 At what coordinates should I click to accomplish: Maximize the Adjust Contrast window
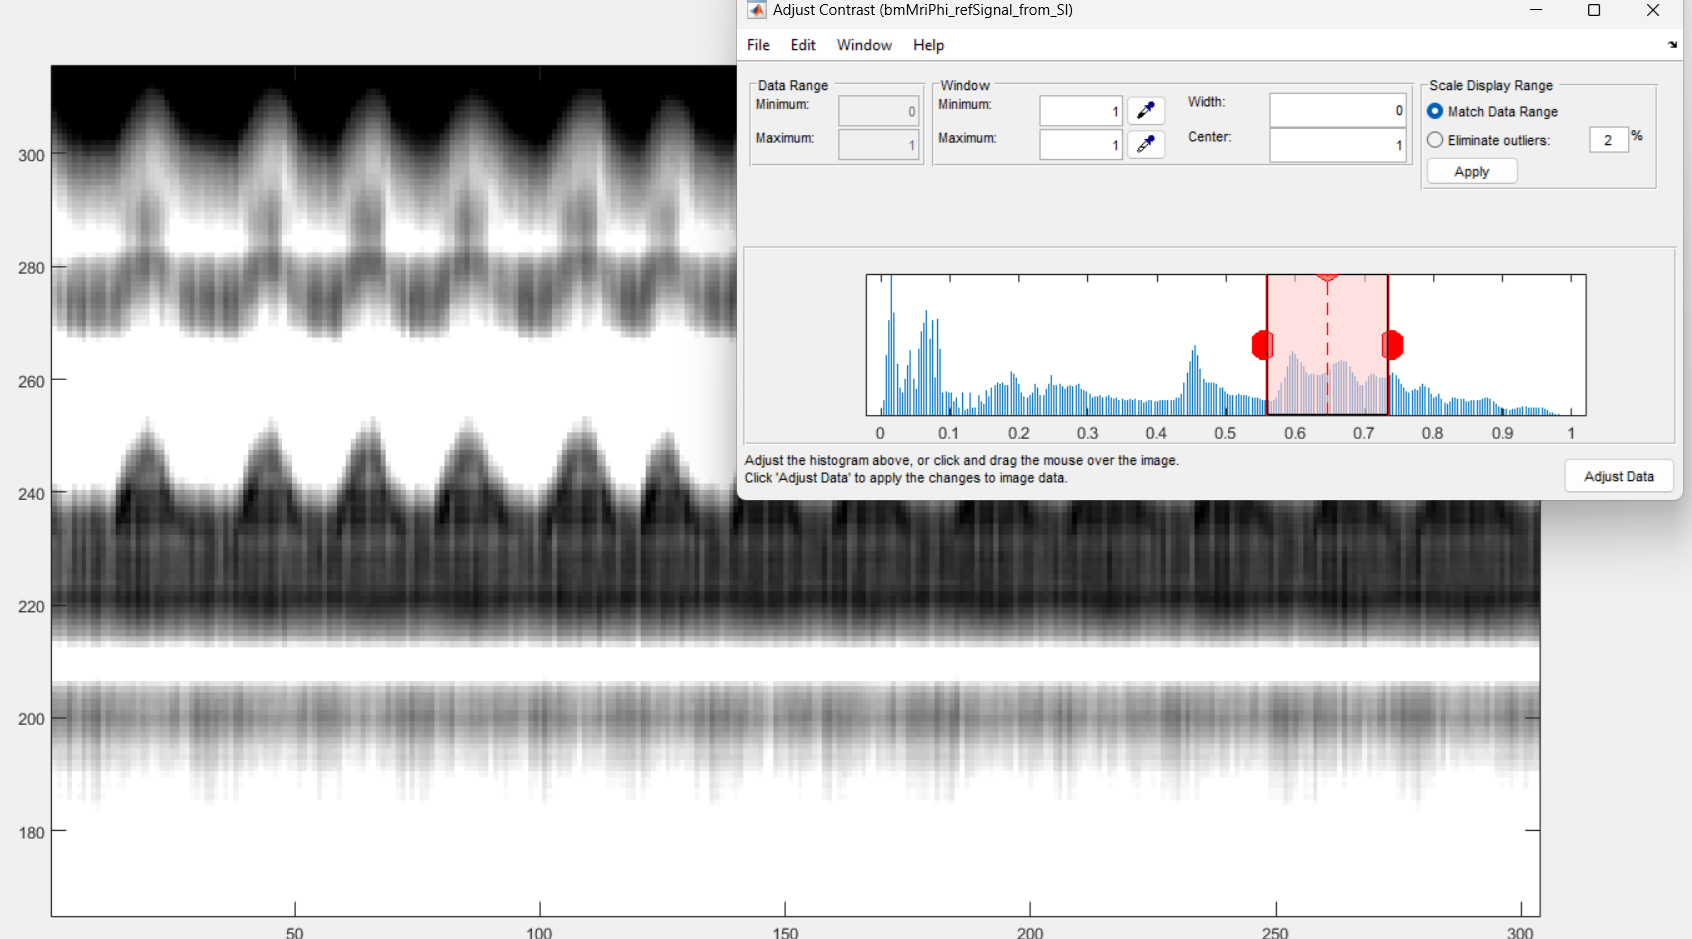click(1594, 10)
